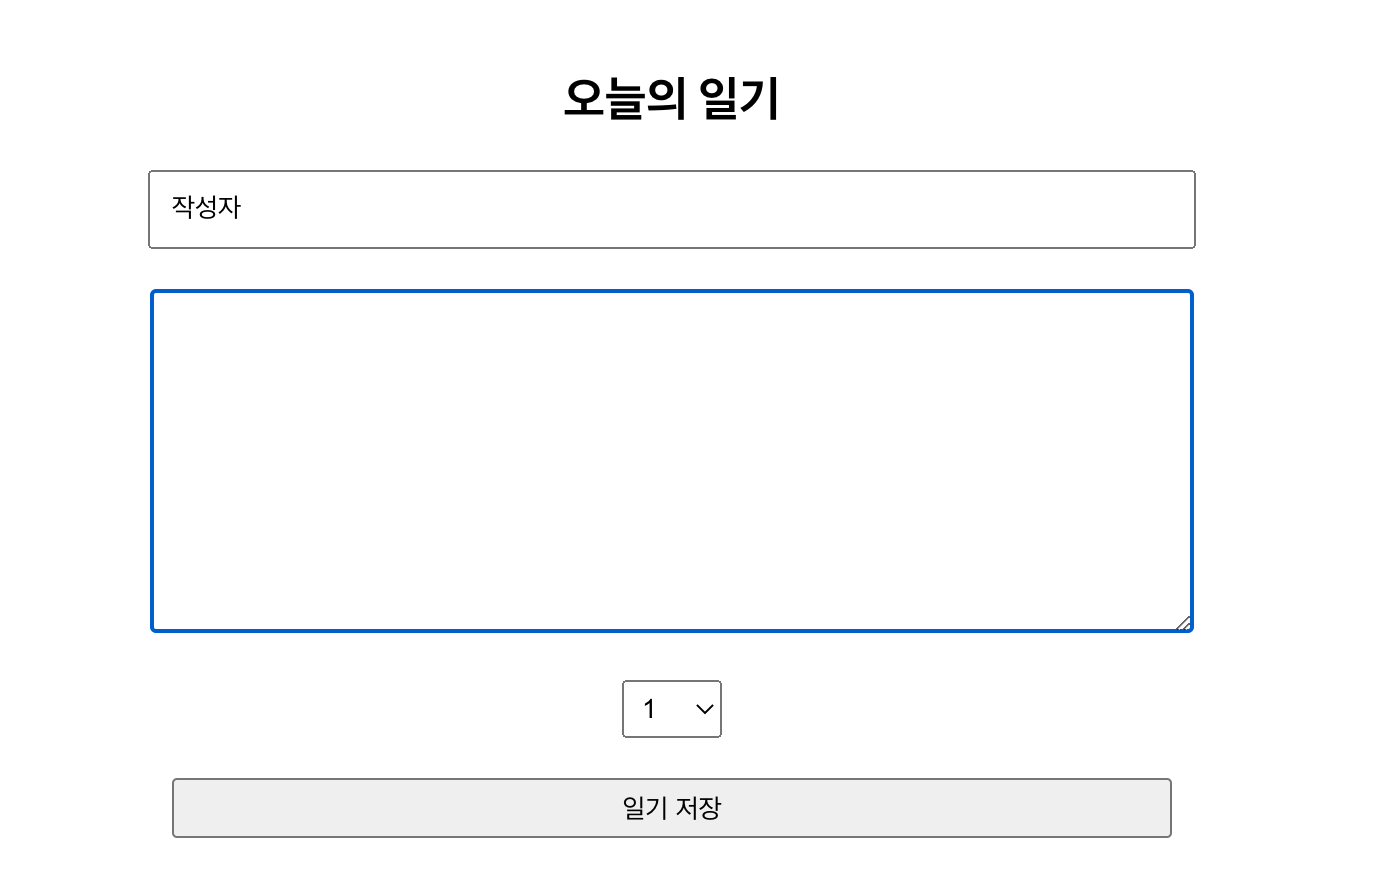
Task: Click the 작성자 author input field
Action: coord(670,209)
